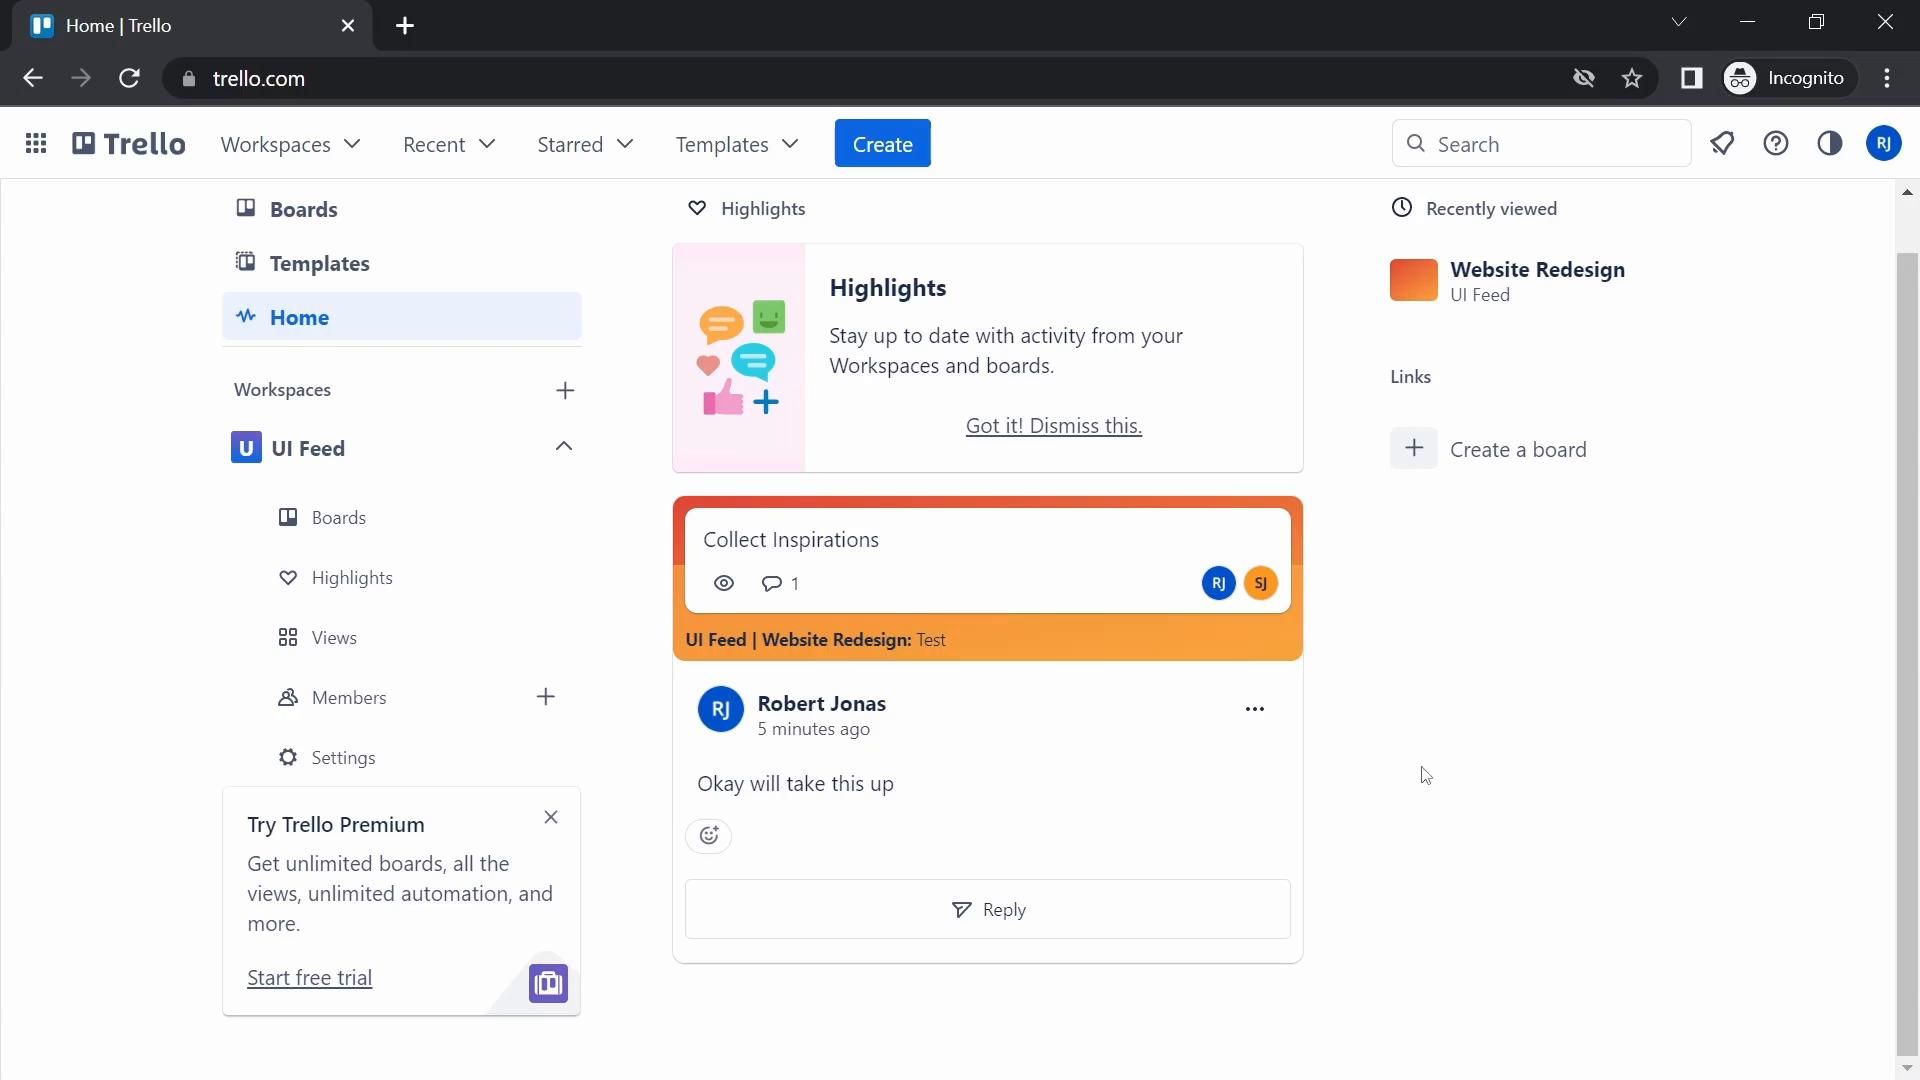This screenshot has width=1920, height=1080.
Task: Go back in browser history
Action: [33, 78]
